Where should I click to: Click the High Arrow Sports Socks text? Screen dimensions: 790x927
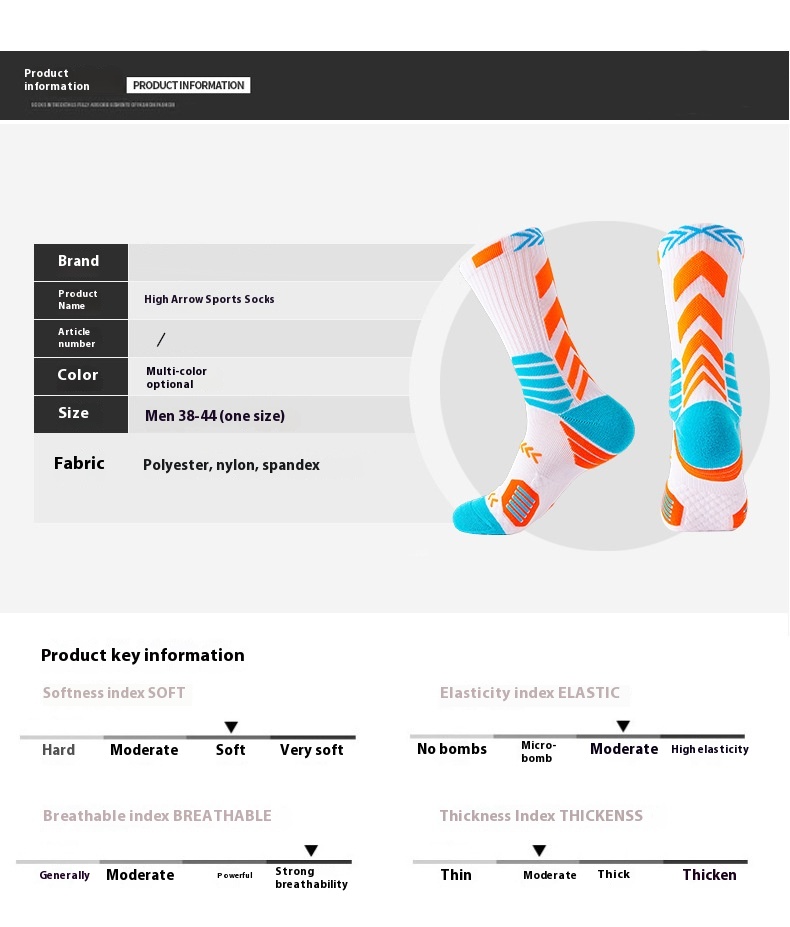[209, 299]
